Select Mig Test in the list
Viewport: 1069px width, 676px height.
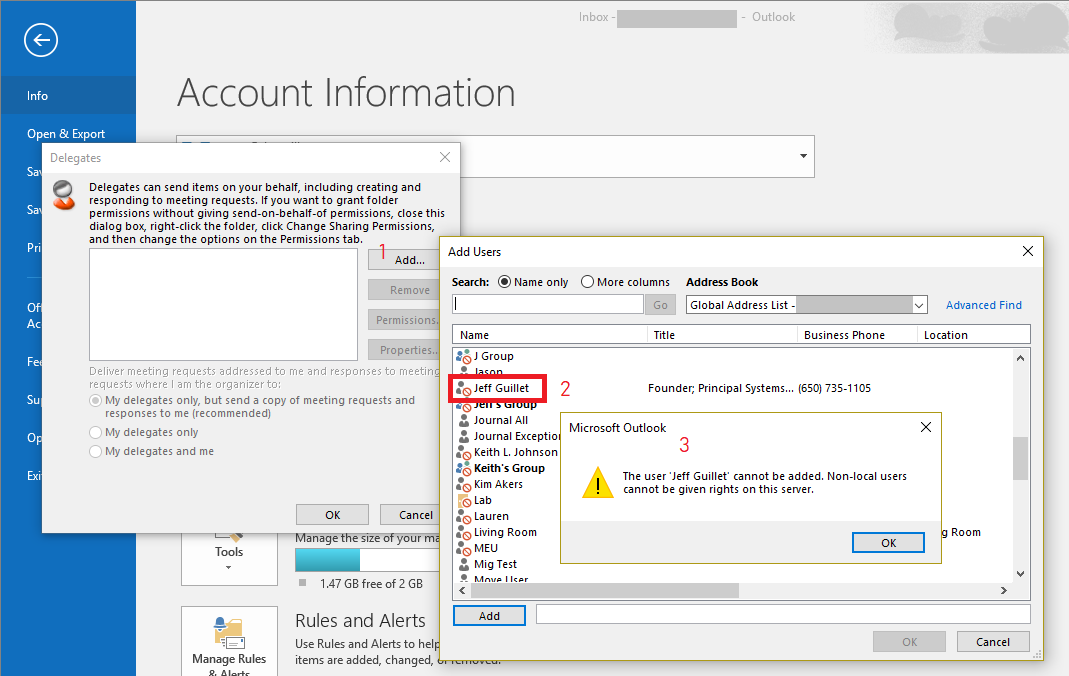[x=496, y=565]
